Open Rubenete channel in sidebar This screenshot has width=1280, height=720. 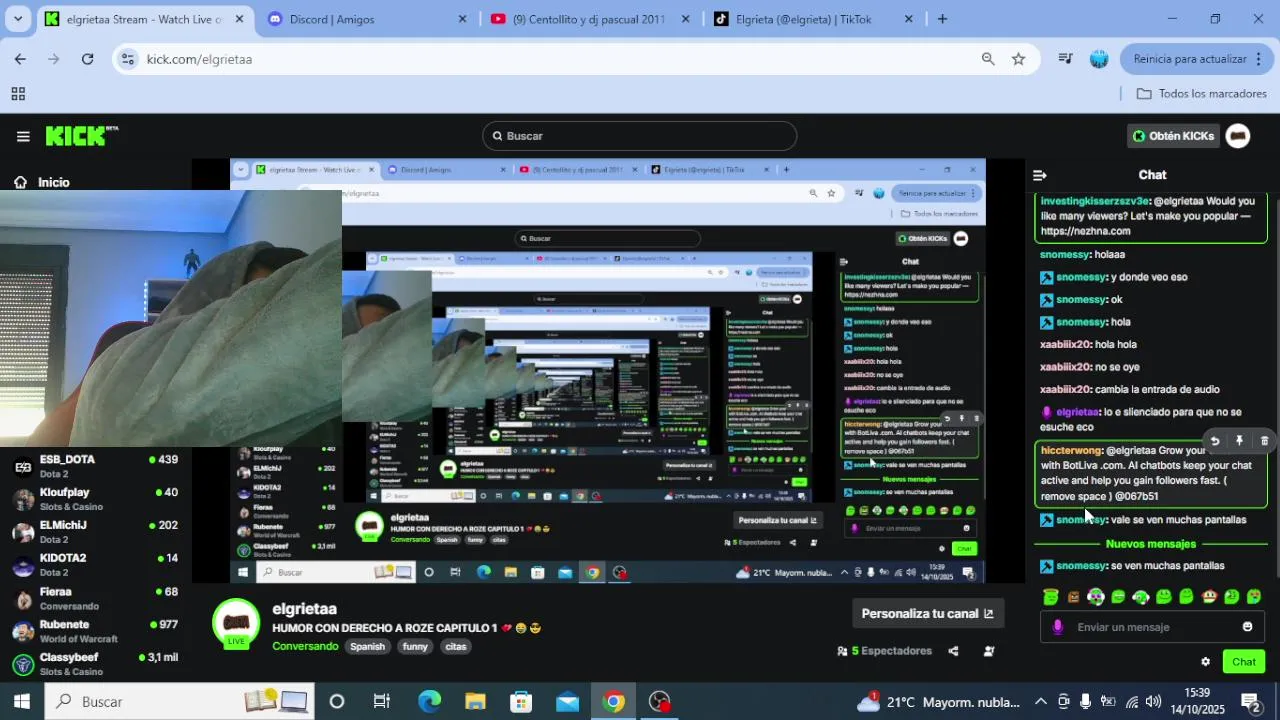[95, 631]
